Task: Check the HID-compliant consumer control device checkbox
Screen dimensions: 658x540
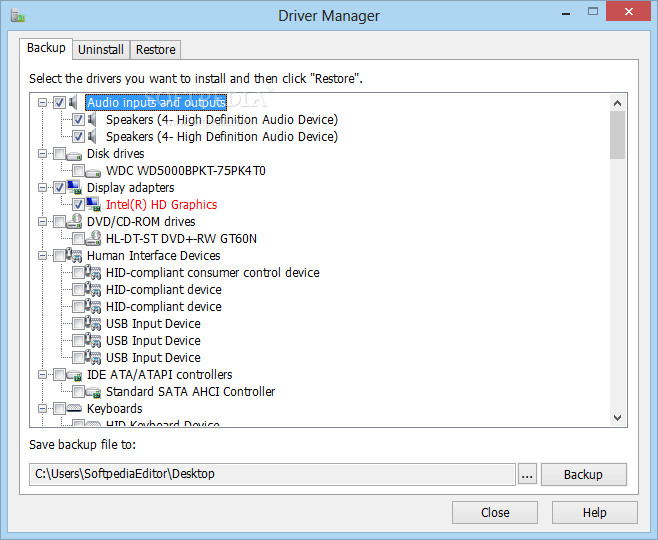Action: point(78,272)
